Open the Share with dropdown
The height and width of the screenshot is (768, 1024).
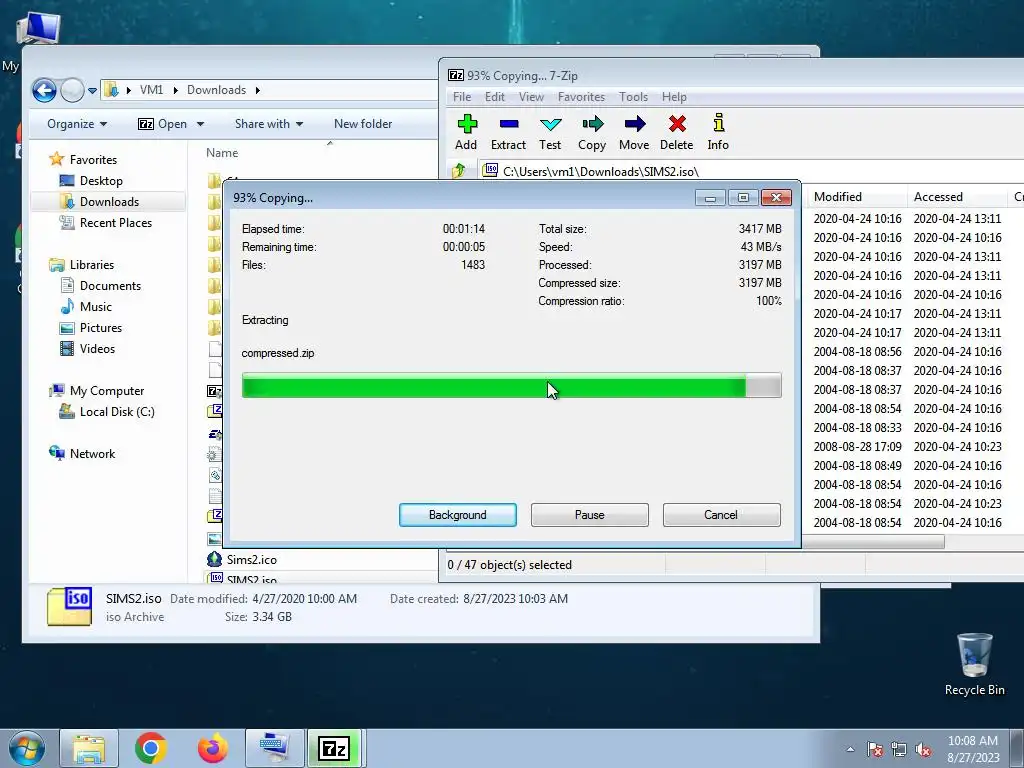269,123
